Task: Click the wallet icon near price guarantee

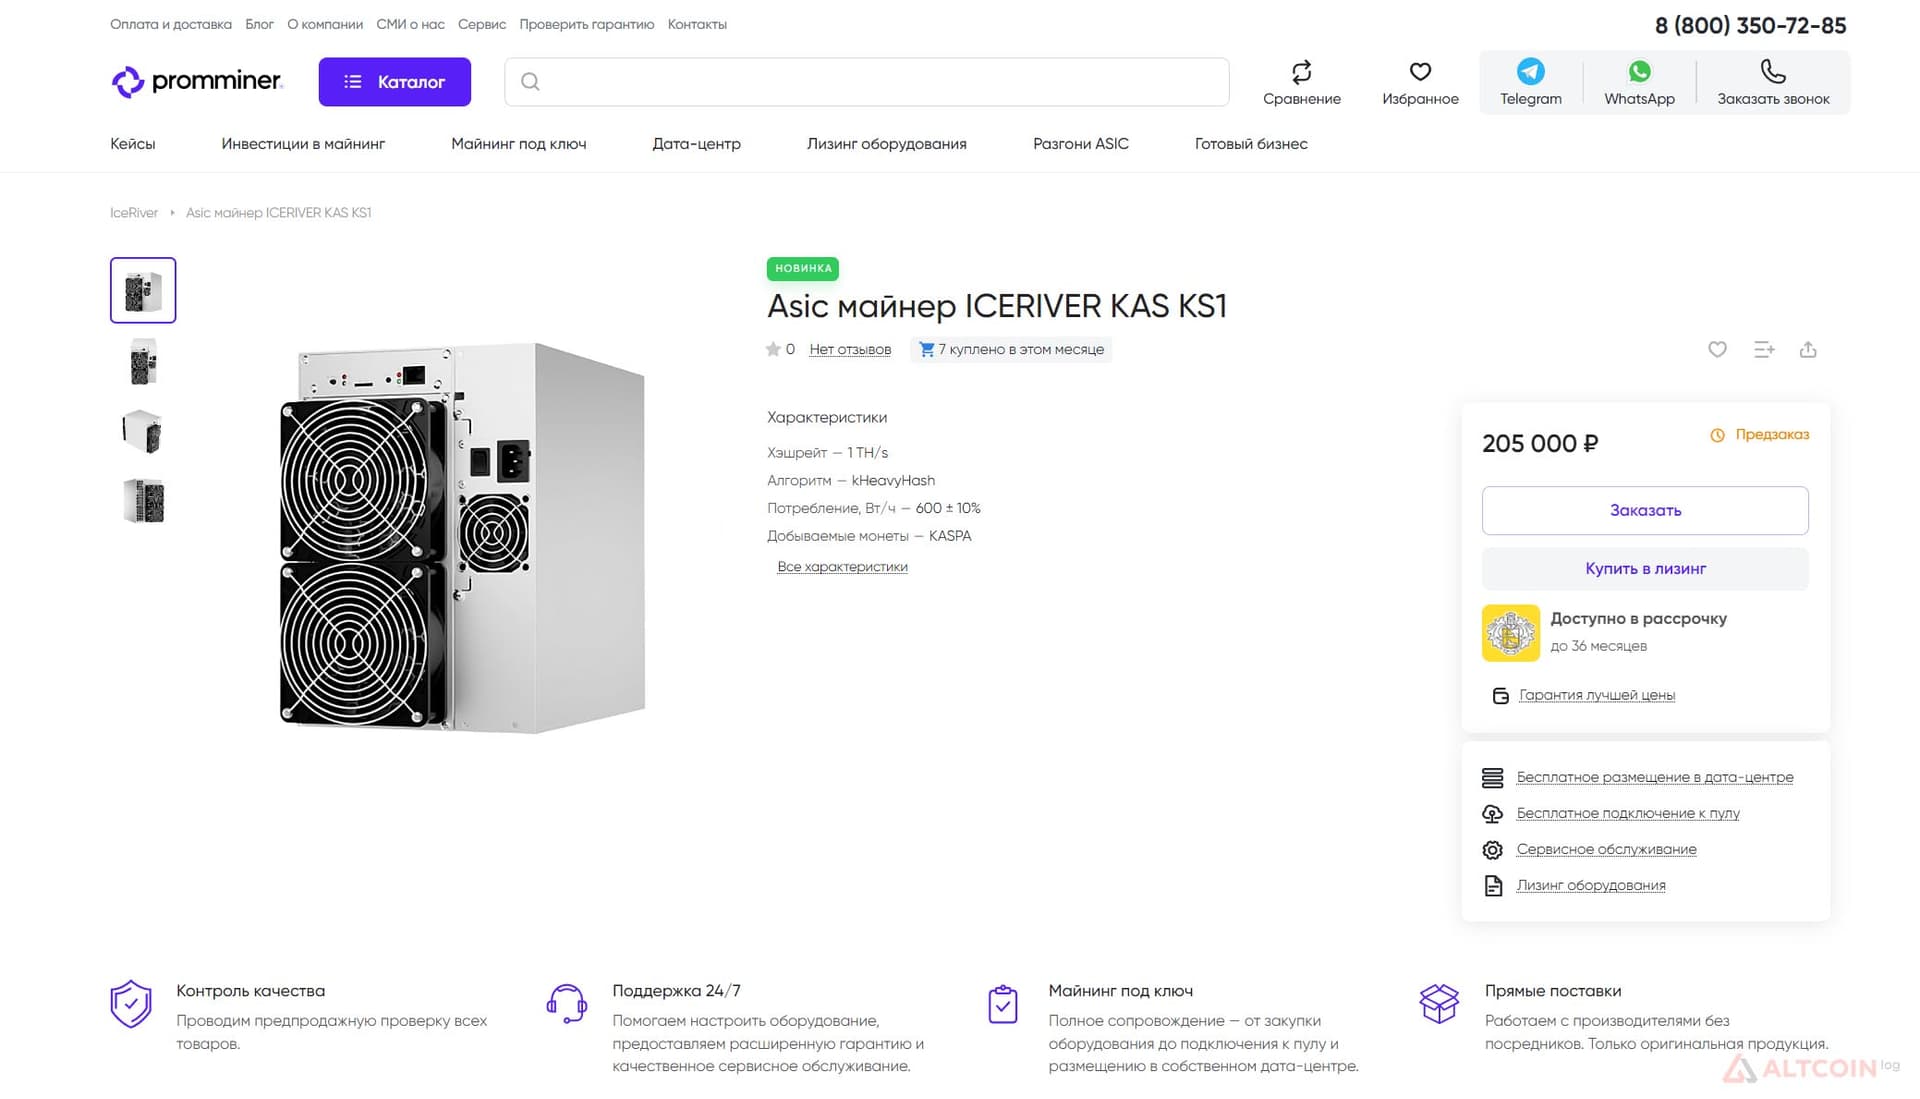Action: (1500, 696)
